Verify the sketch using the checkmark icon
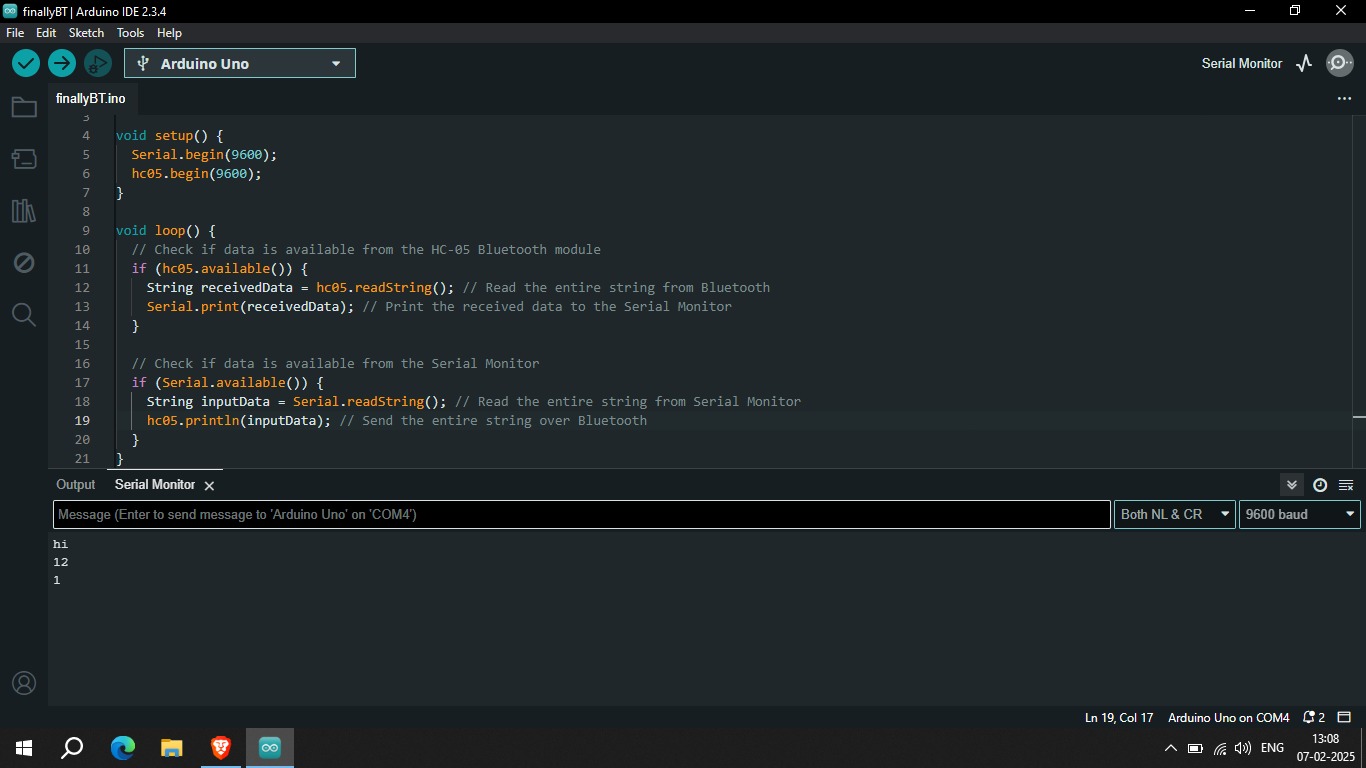This screenshot has width=1366, height=768. [26, 62]
